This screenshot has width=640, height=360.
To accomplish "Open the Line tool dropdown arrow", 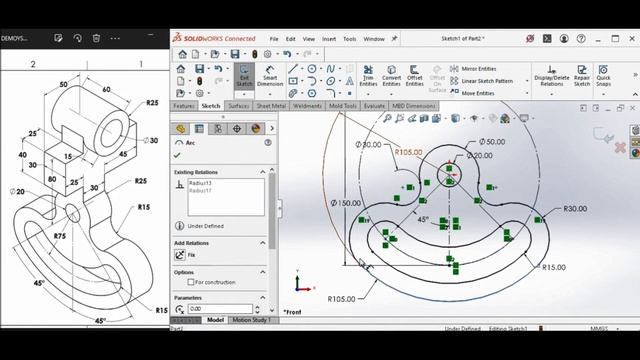I will pos(302,69).
